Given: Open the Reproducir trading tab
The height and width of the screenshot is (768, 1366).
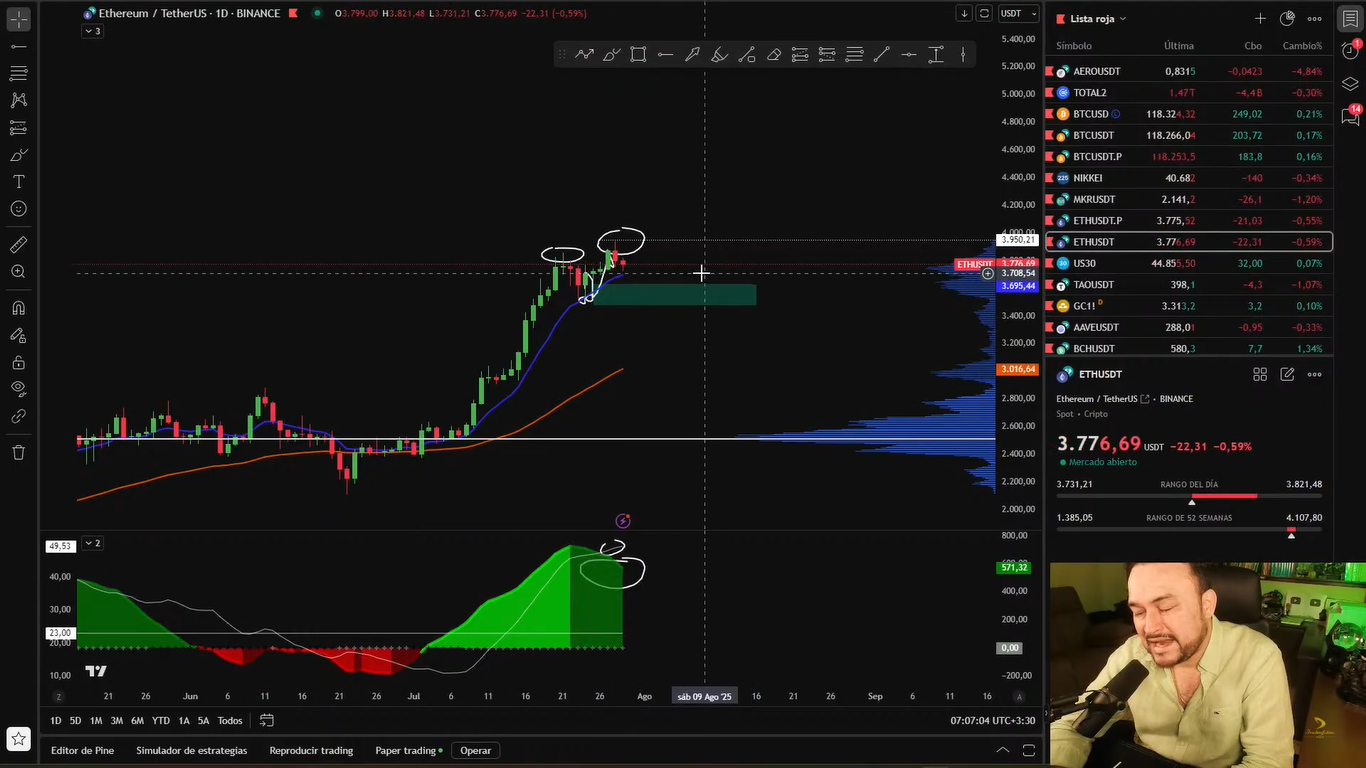Looking at the screenshot, I should (x=311, y=750).
